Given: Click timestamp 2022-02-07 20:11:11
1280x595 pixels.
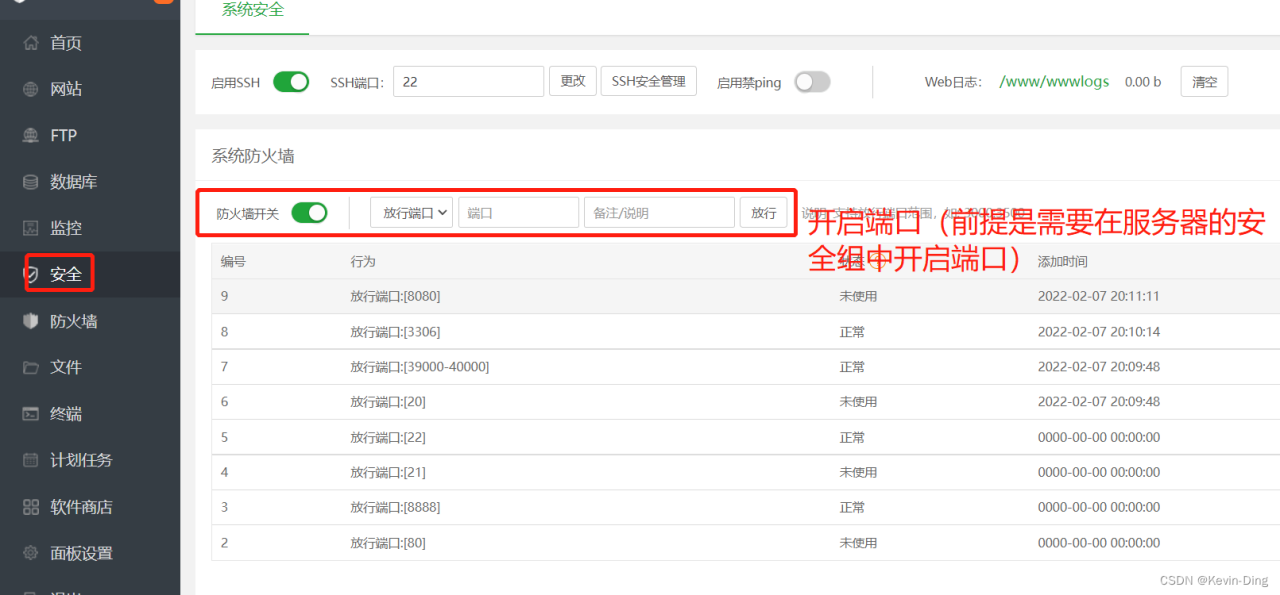Looking at the screenshot, I should point(1099,296).
